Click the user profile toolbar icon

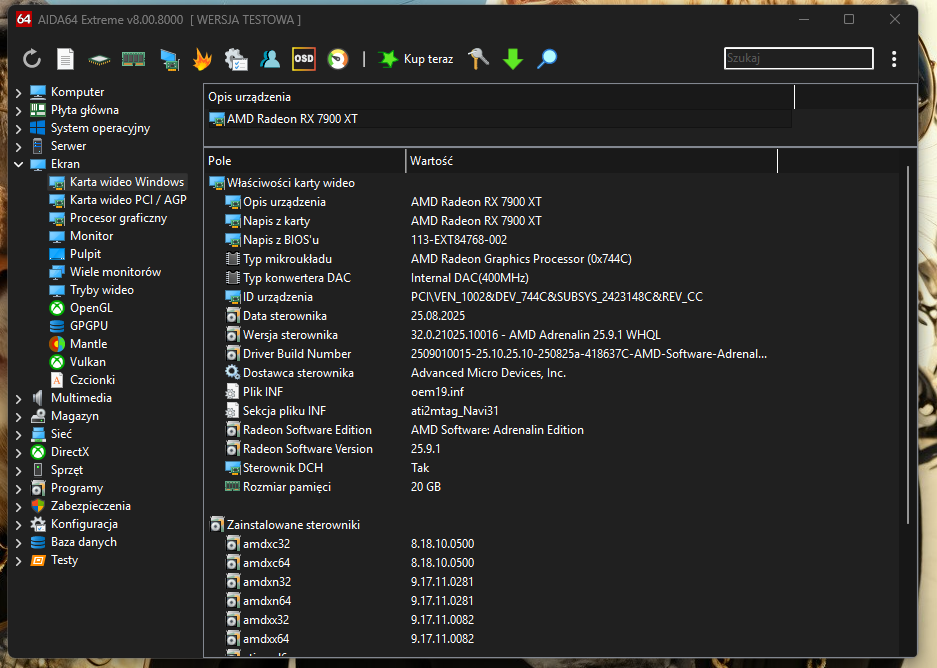click(x=270, y=59)
